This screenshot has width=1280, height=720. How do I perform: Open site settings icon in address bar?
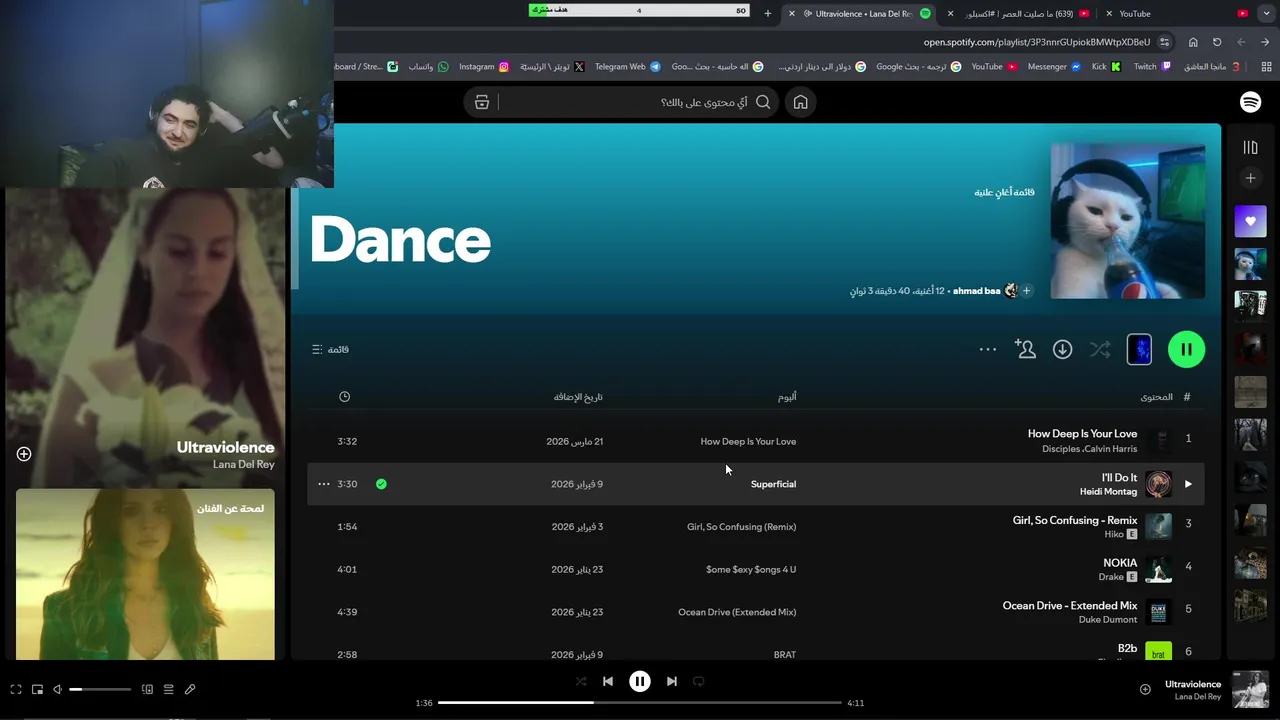(x=1165, y=42)
